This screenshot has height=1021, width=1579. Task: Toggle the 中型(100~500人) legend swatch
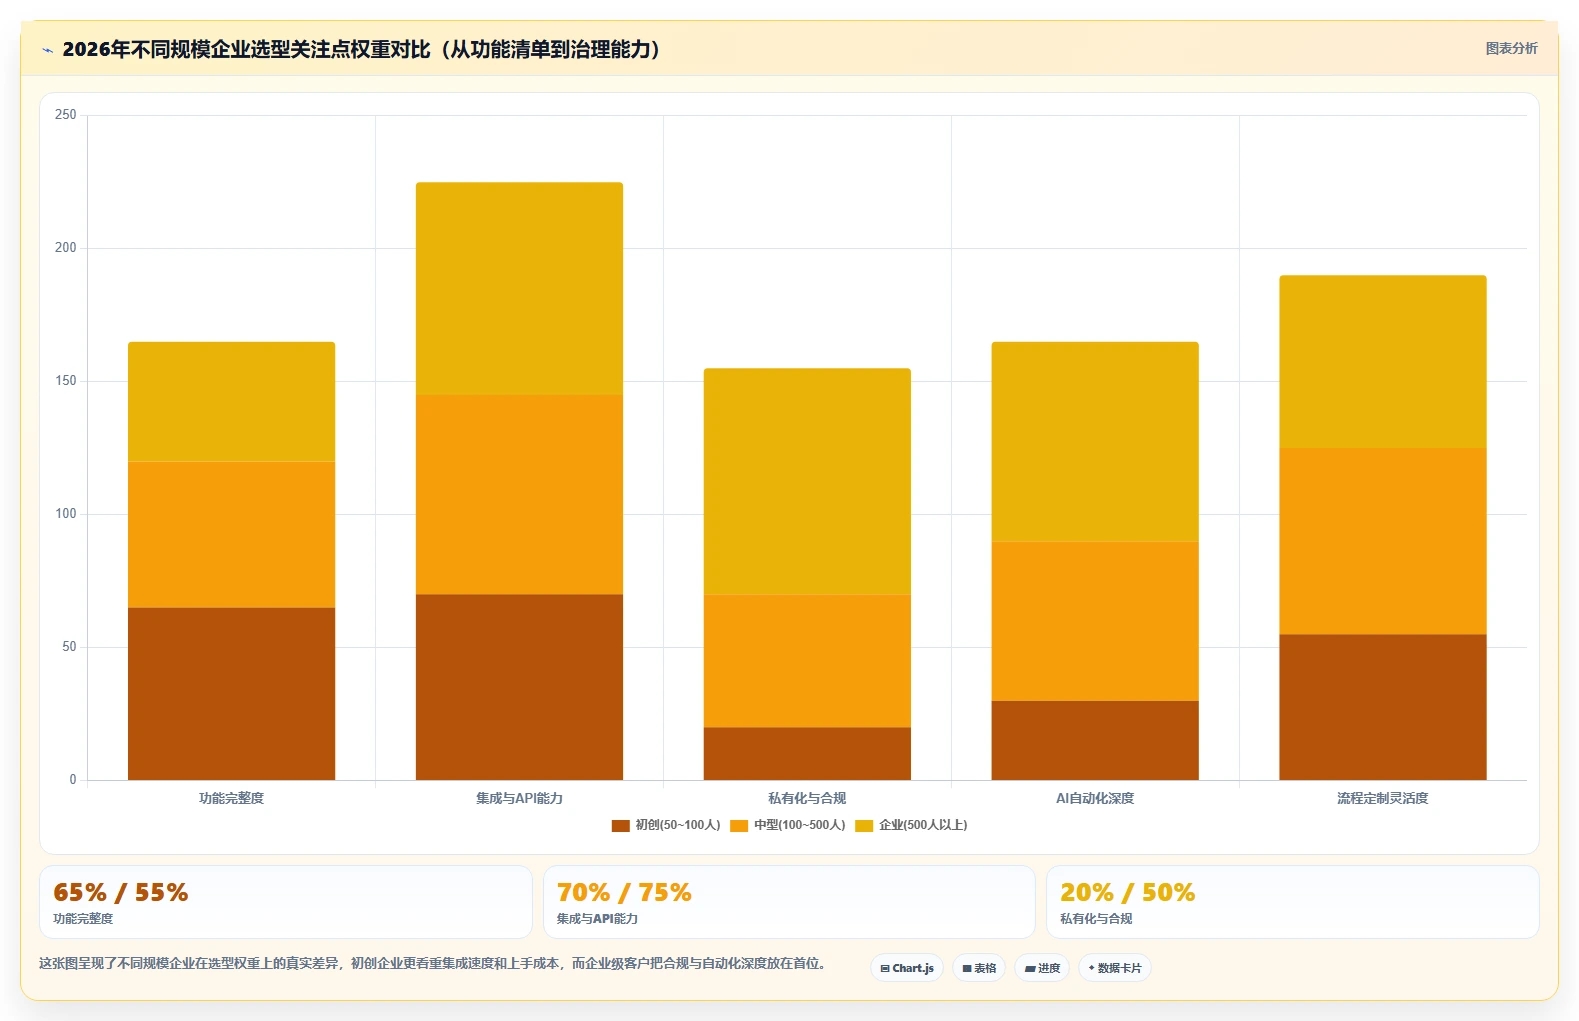(739, 826)
